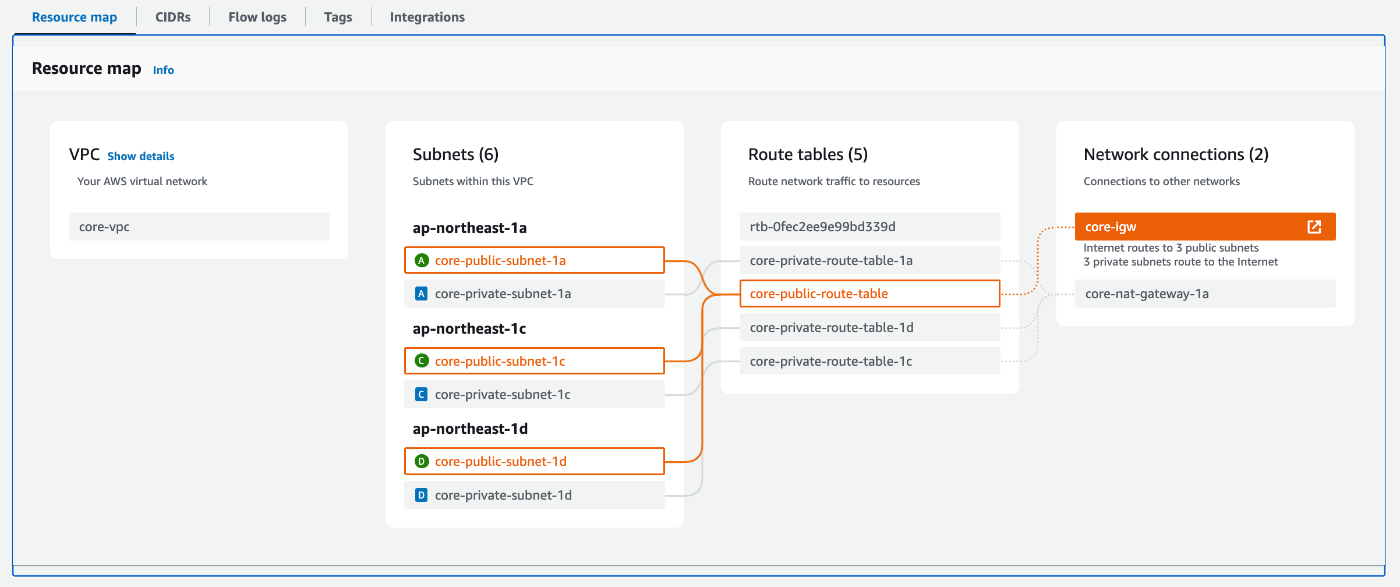Viewport: 1400px width, 587px height.
Task: Select core-private-route-table-1a
Action: tap(870, 261)
